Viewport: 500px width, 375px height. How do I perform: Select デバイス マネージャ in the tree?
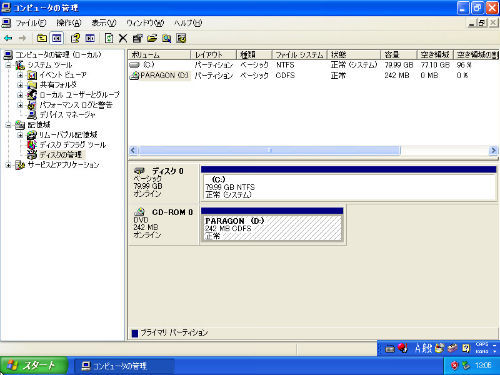67,115
